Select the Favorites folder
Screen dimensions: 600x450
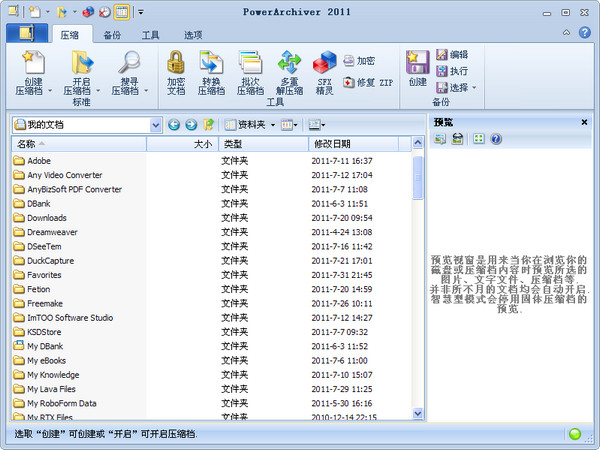(37, 275)
